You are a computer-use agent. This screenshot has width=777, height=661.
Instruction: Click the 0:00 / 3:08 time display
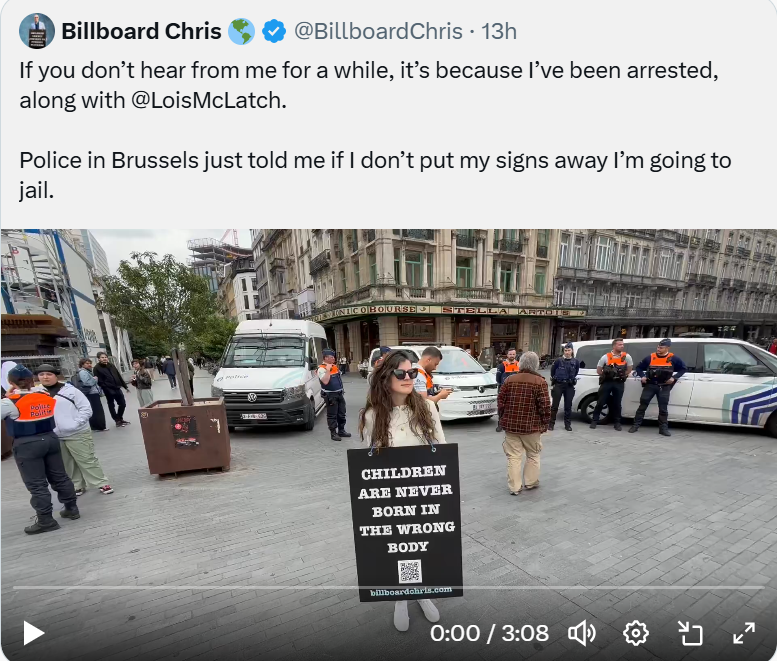pos(489,633)
